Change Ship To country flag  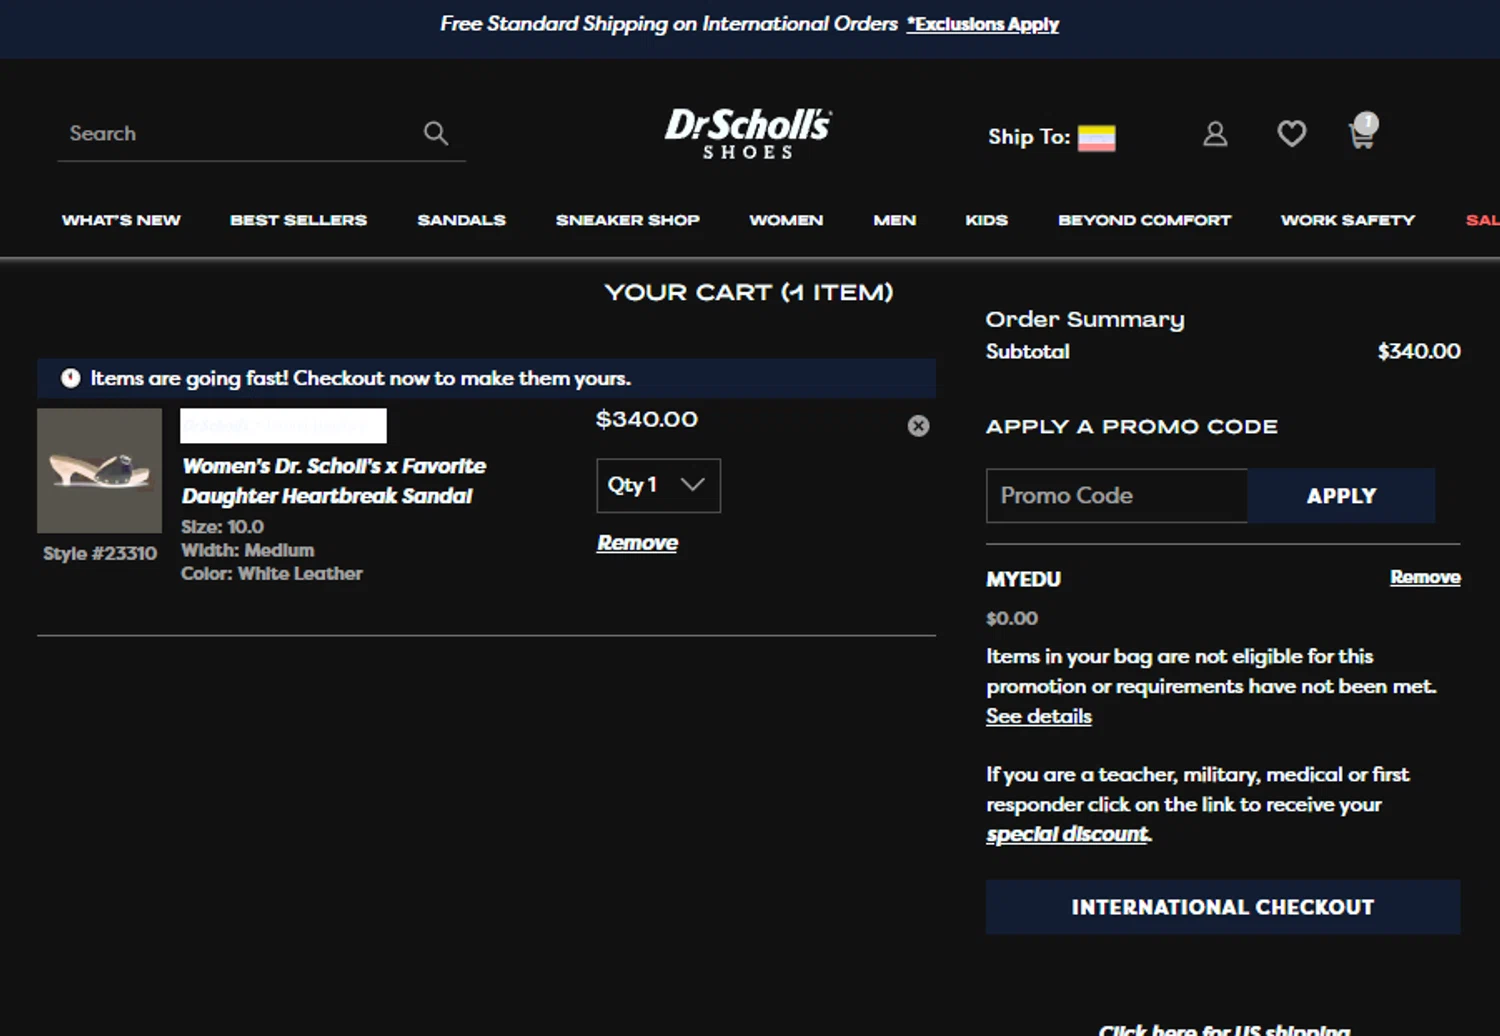tap(1096, 138)
